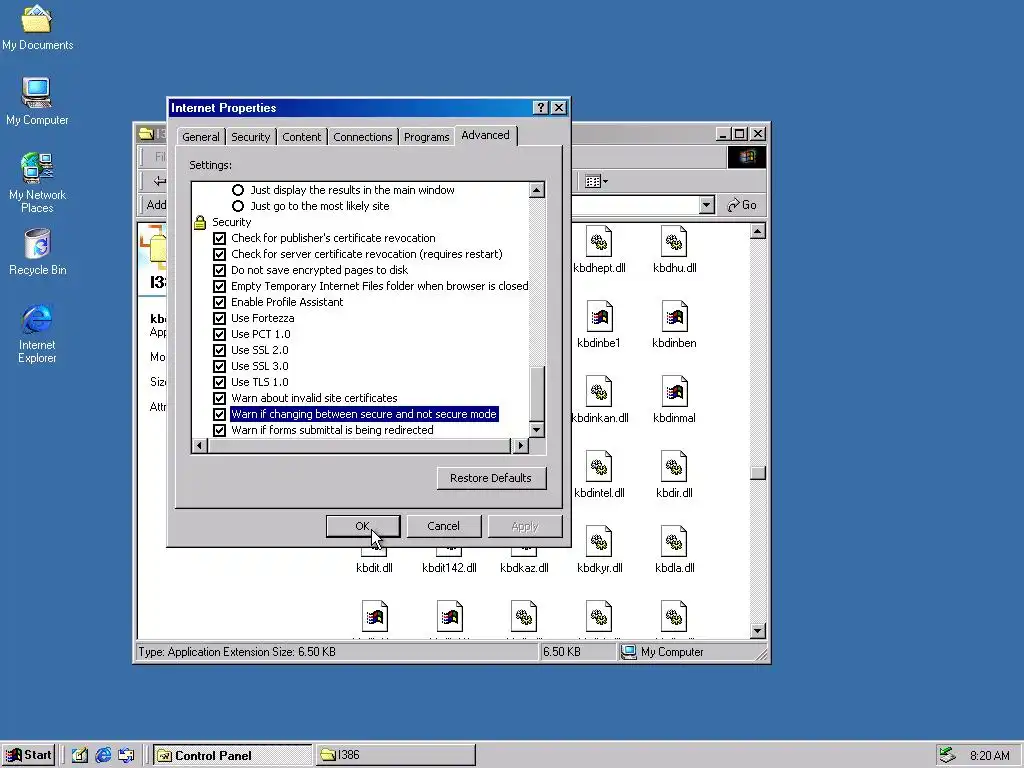Click Internet Explorer quick launch icon
Screen dimensions: 1024x768
[x=103, y=755]
